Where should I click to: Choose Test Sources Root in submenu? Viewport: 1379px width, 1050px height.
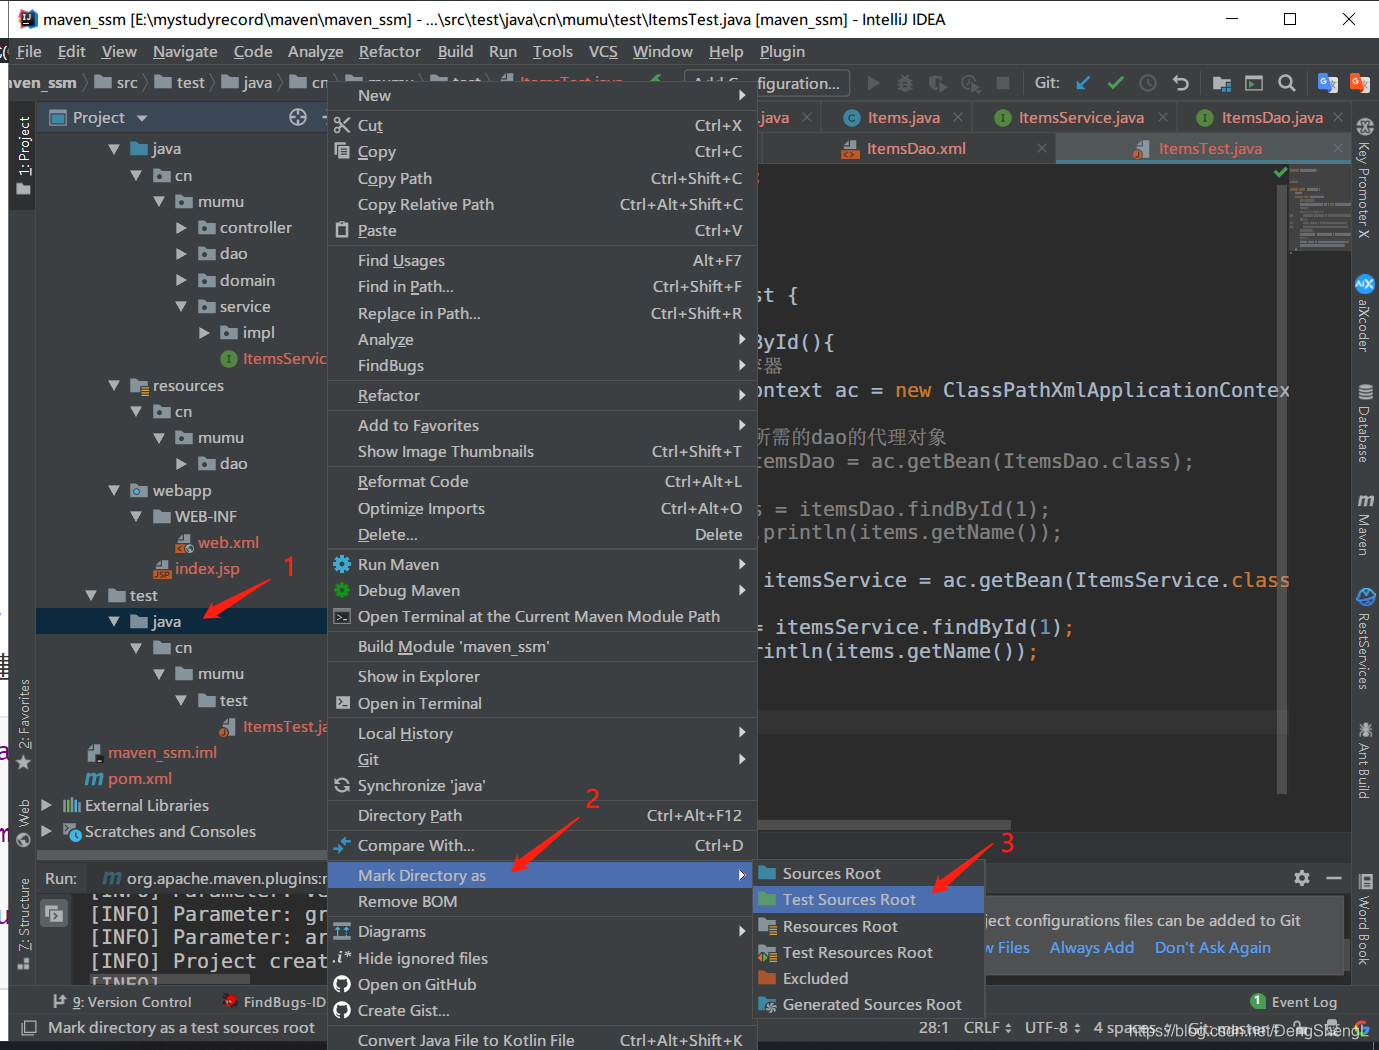point(868,900)
